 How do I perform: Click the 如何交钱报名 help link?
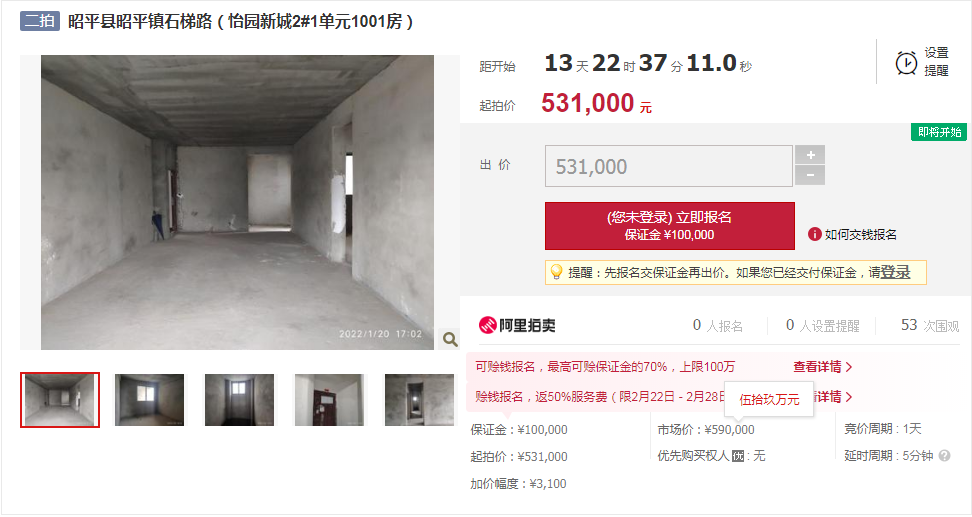(860, 234)
